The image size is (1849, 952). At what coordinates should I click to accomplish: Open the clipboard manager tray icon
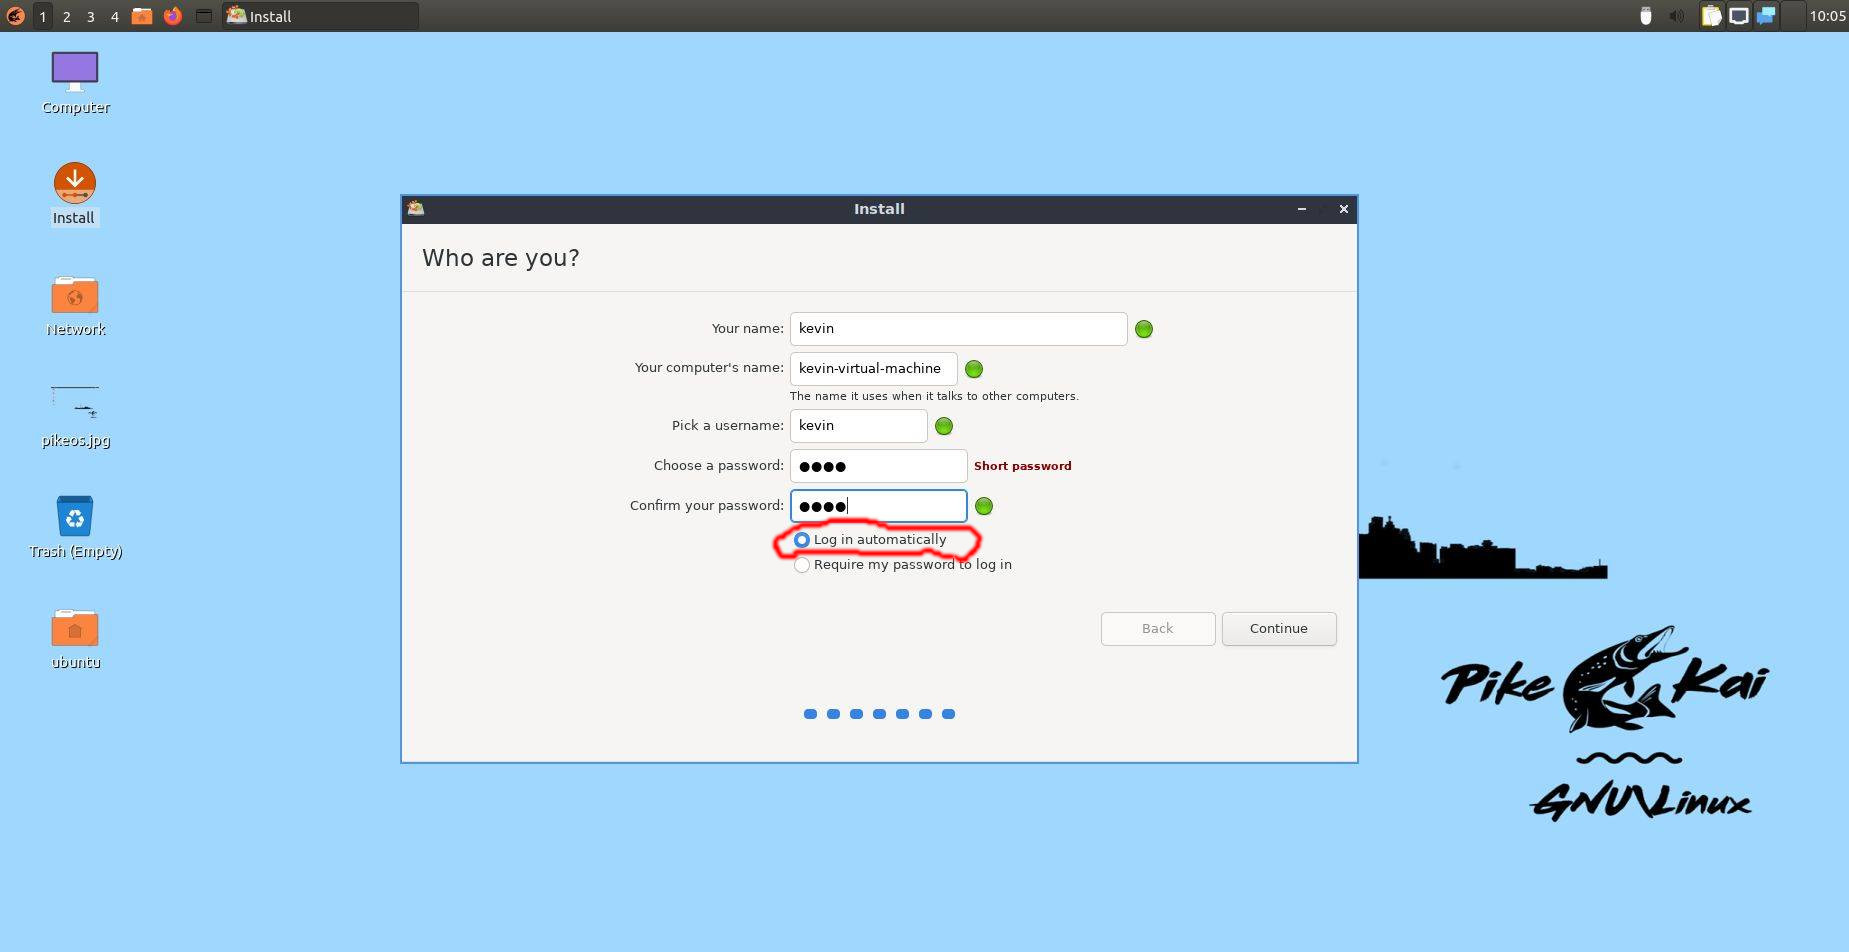pyautogui.click(x=1711, y=16)
